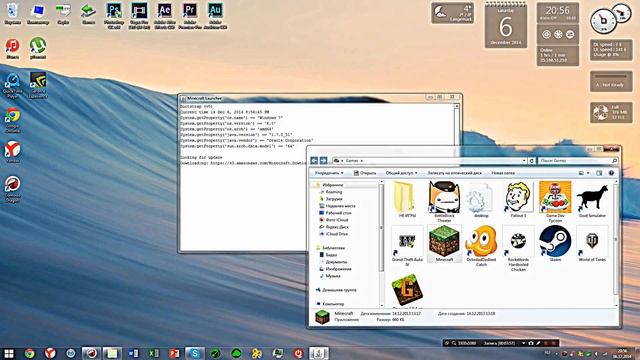Refresh the Games folder view
Viewport: 640px width, 360px height.
(x=531, y=161)
